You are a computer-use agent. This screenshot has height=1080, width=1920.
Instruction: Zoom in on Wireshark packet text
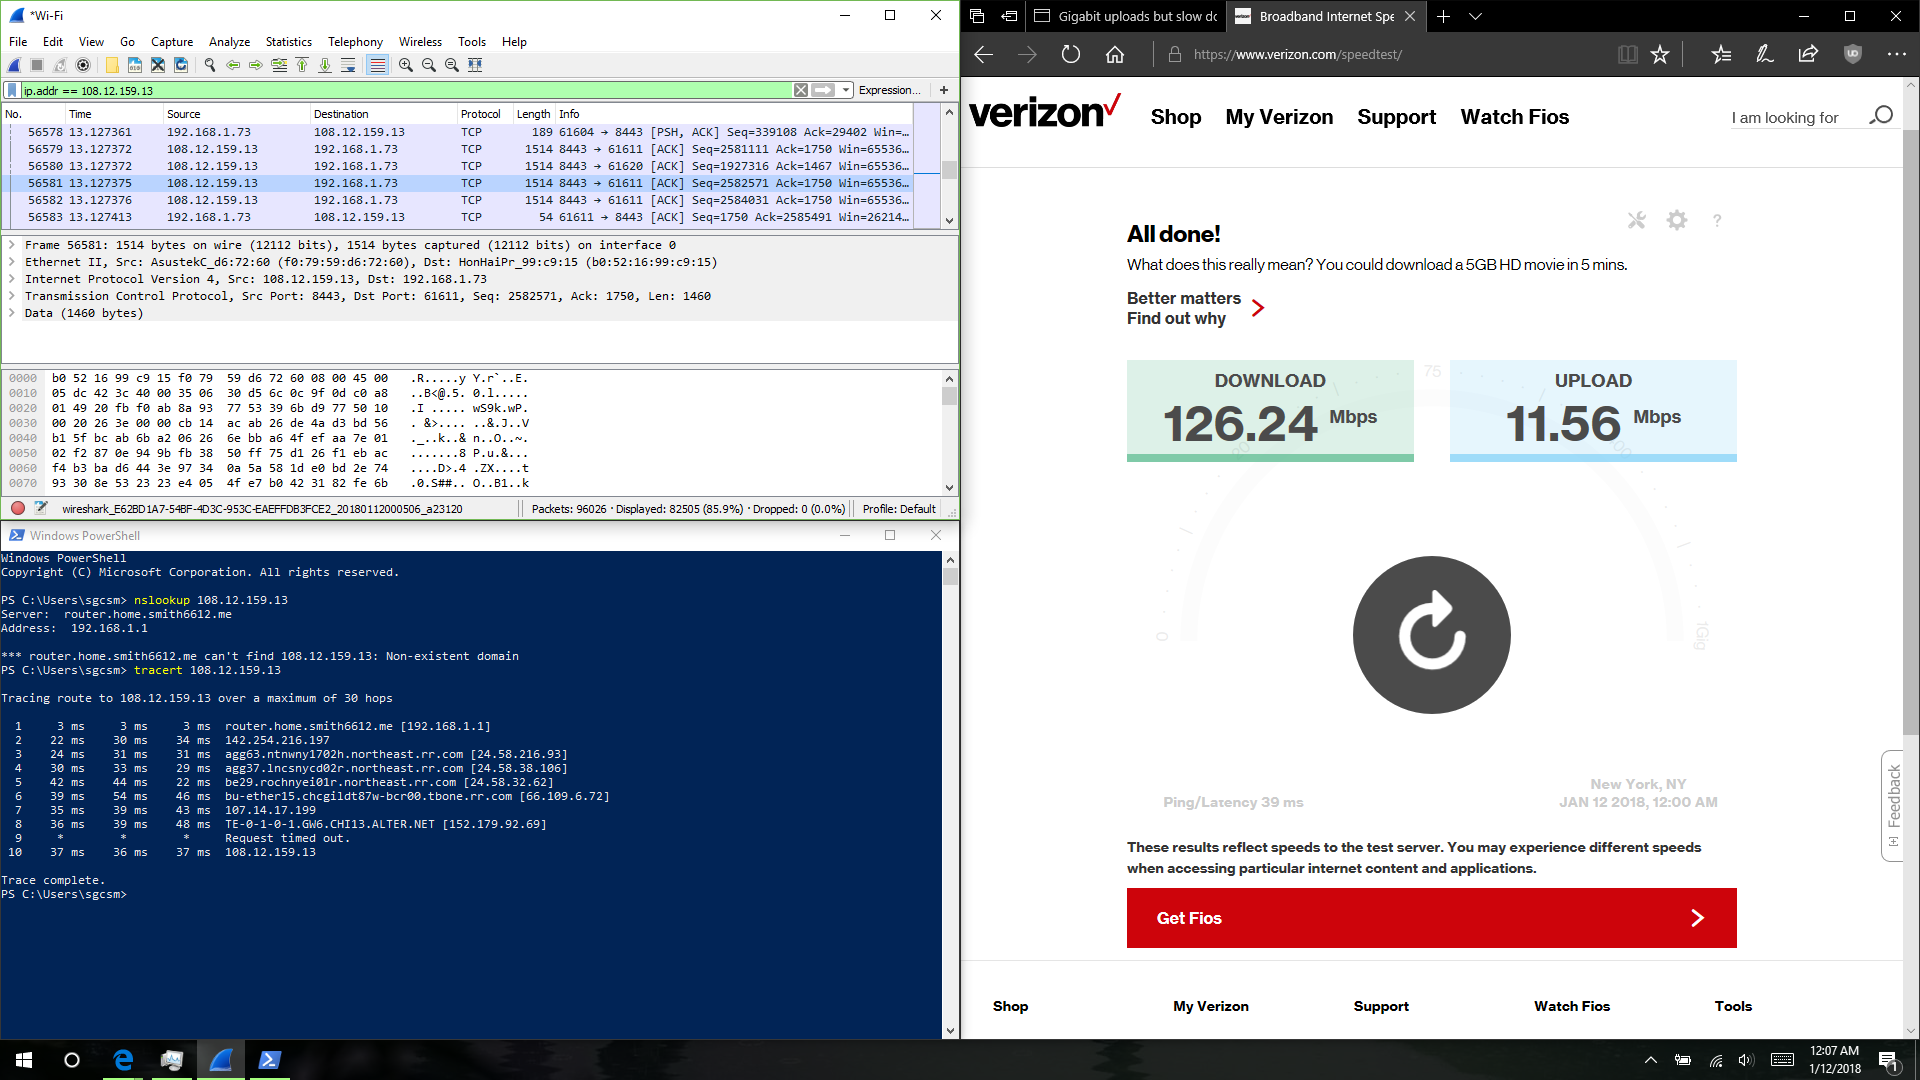pyautogui.click(x=406, y=65)
